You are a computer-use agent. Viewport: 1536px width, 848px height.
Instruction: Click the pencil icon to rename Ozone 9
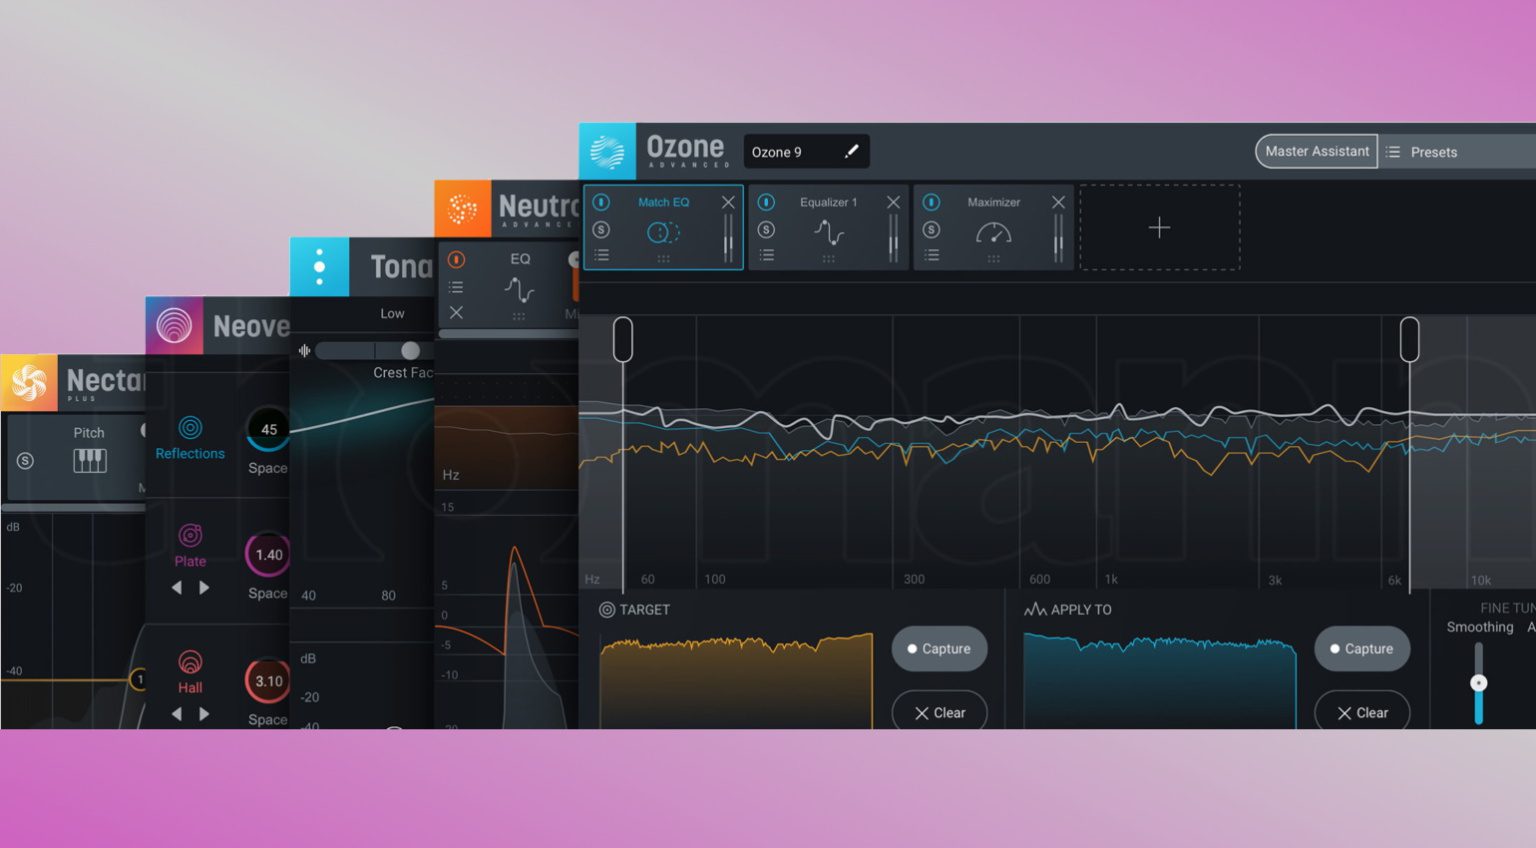point(851,152)
